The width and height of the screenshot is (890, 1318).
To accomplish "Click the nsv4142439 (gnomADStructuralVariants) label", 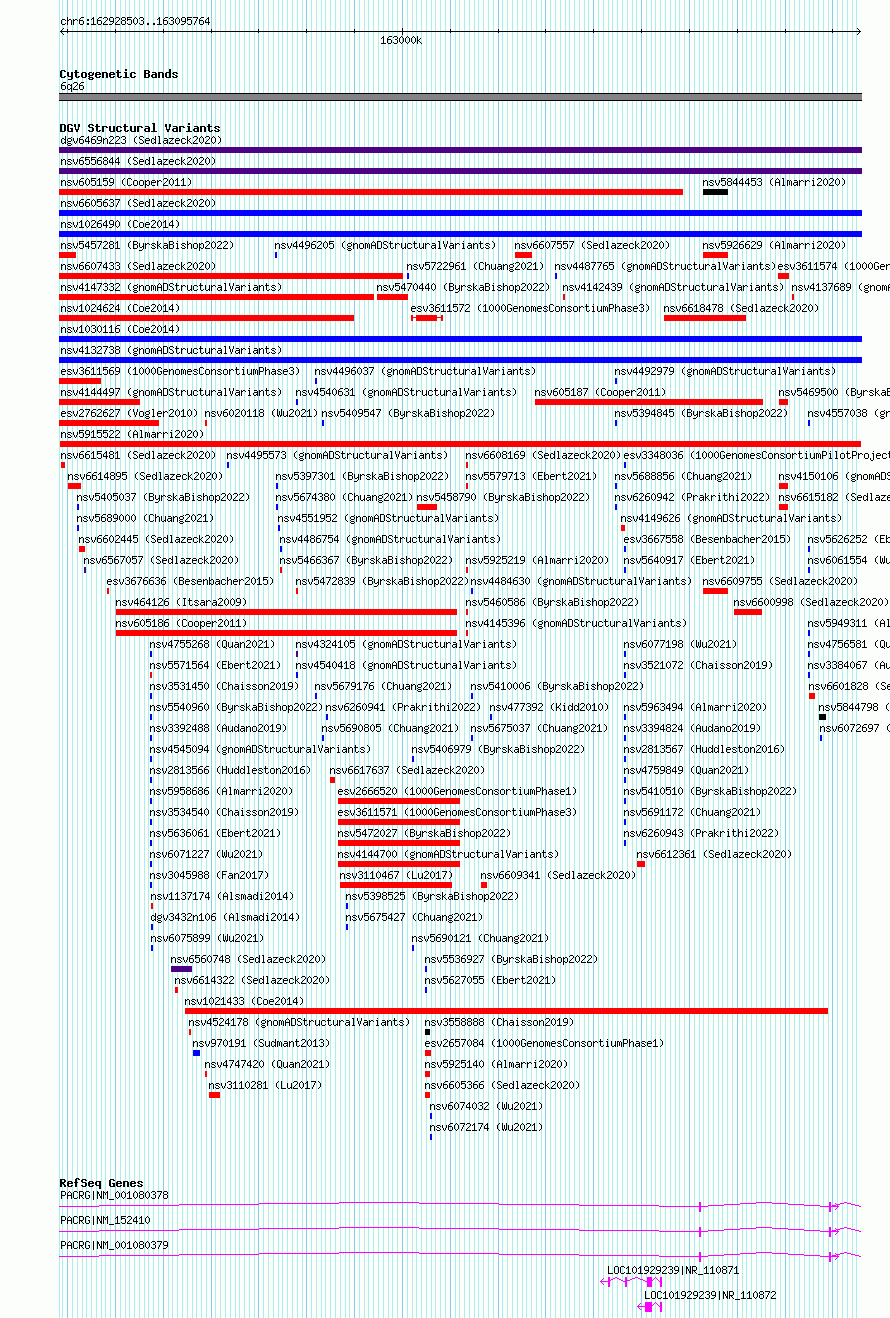I will point(673,287).
